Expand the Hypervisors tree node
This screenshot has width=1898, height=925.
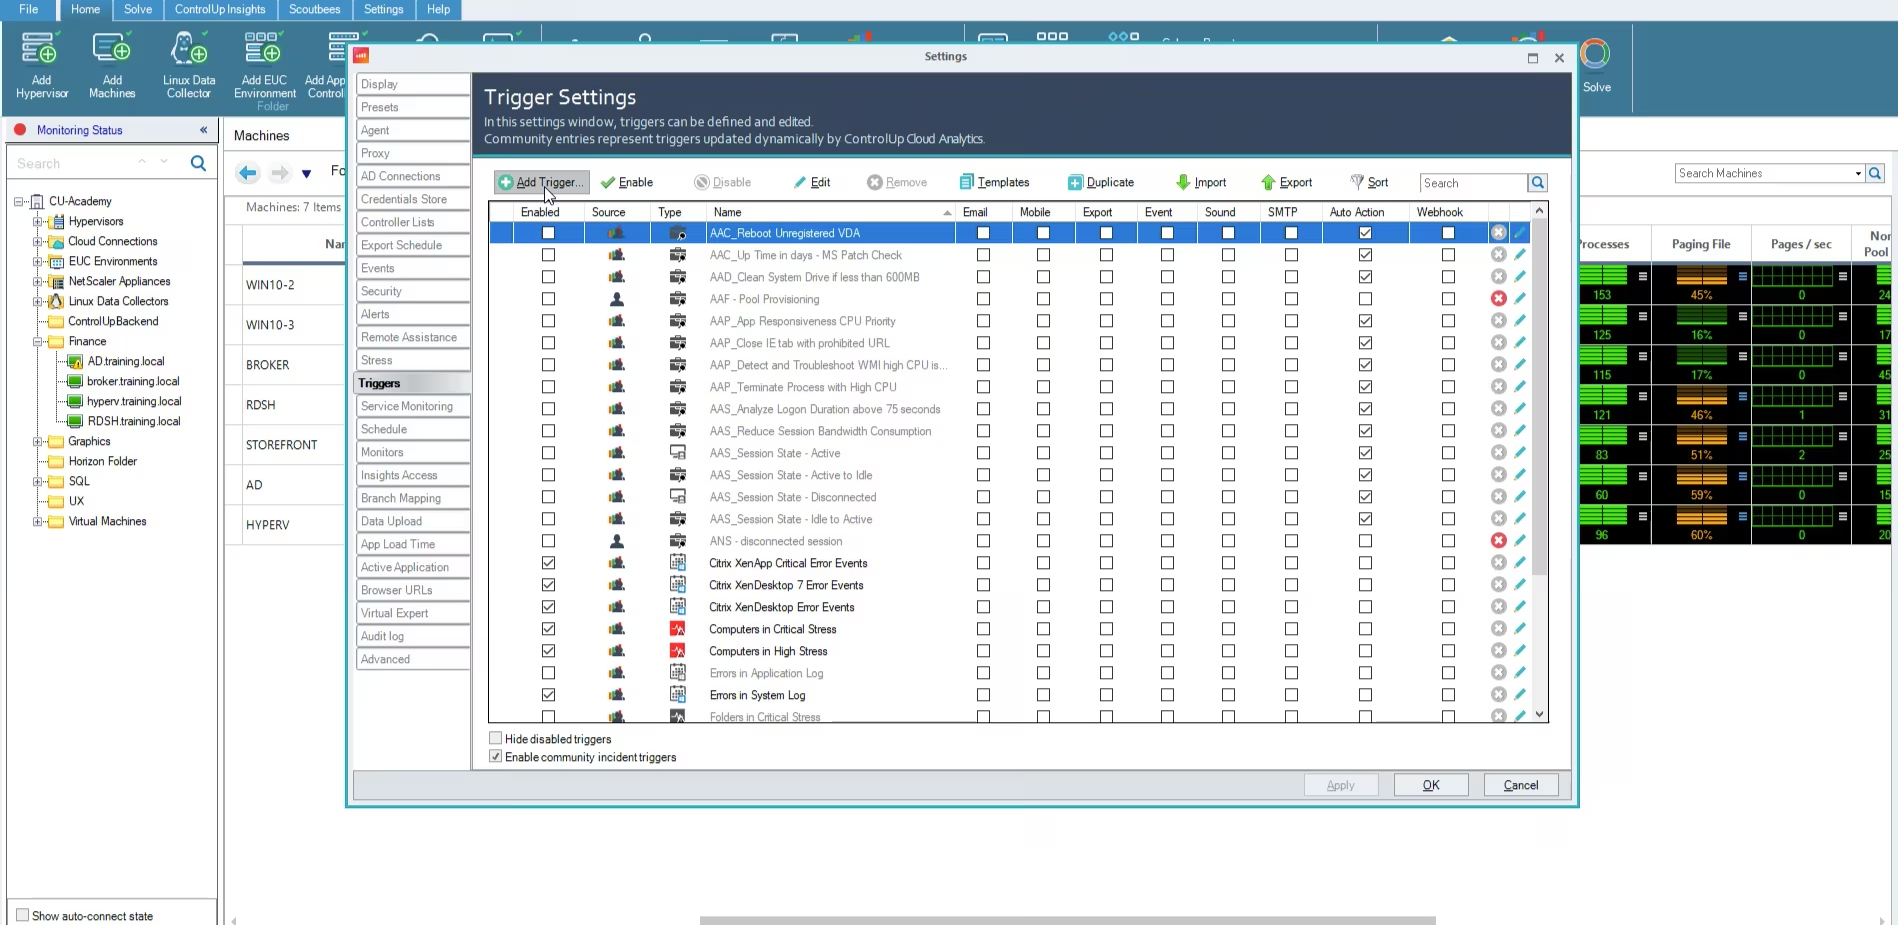tap(37, 221)
